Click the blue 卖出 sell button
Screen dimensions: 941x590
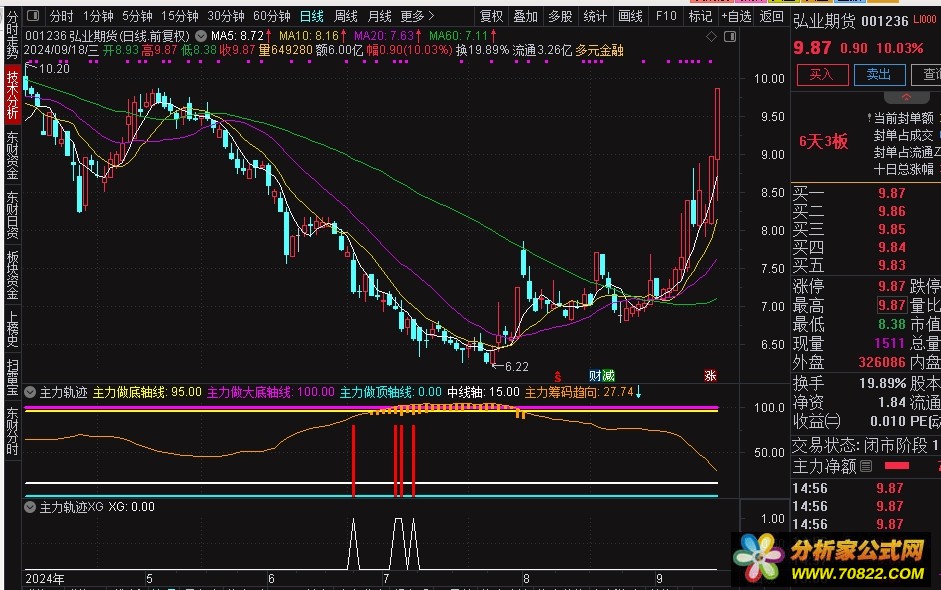point(879,74)
